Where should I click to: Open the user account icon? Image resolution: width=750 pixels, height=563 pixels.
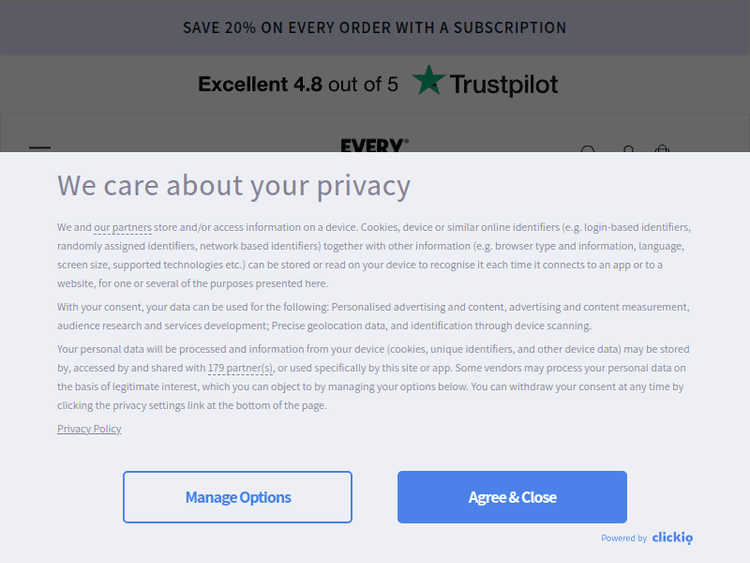[x=629, y=148]
